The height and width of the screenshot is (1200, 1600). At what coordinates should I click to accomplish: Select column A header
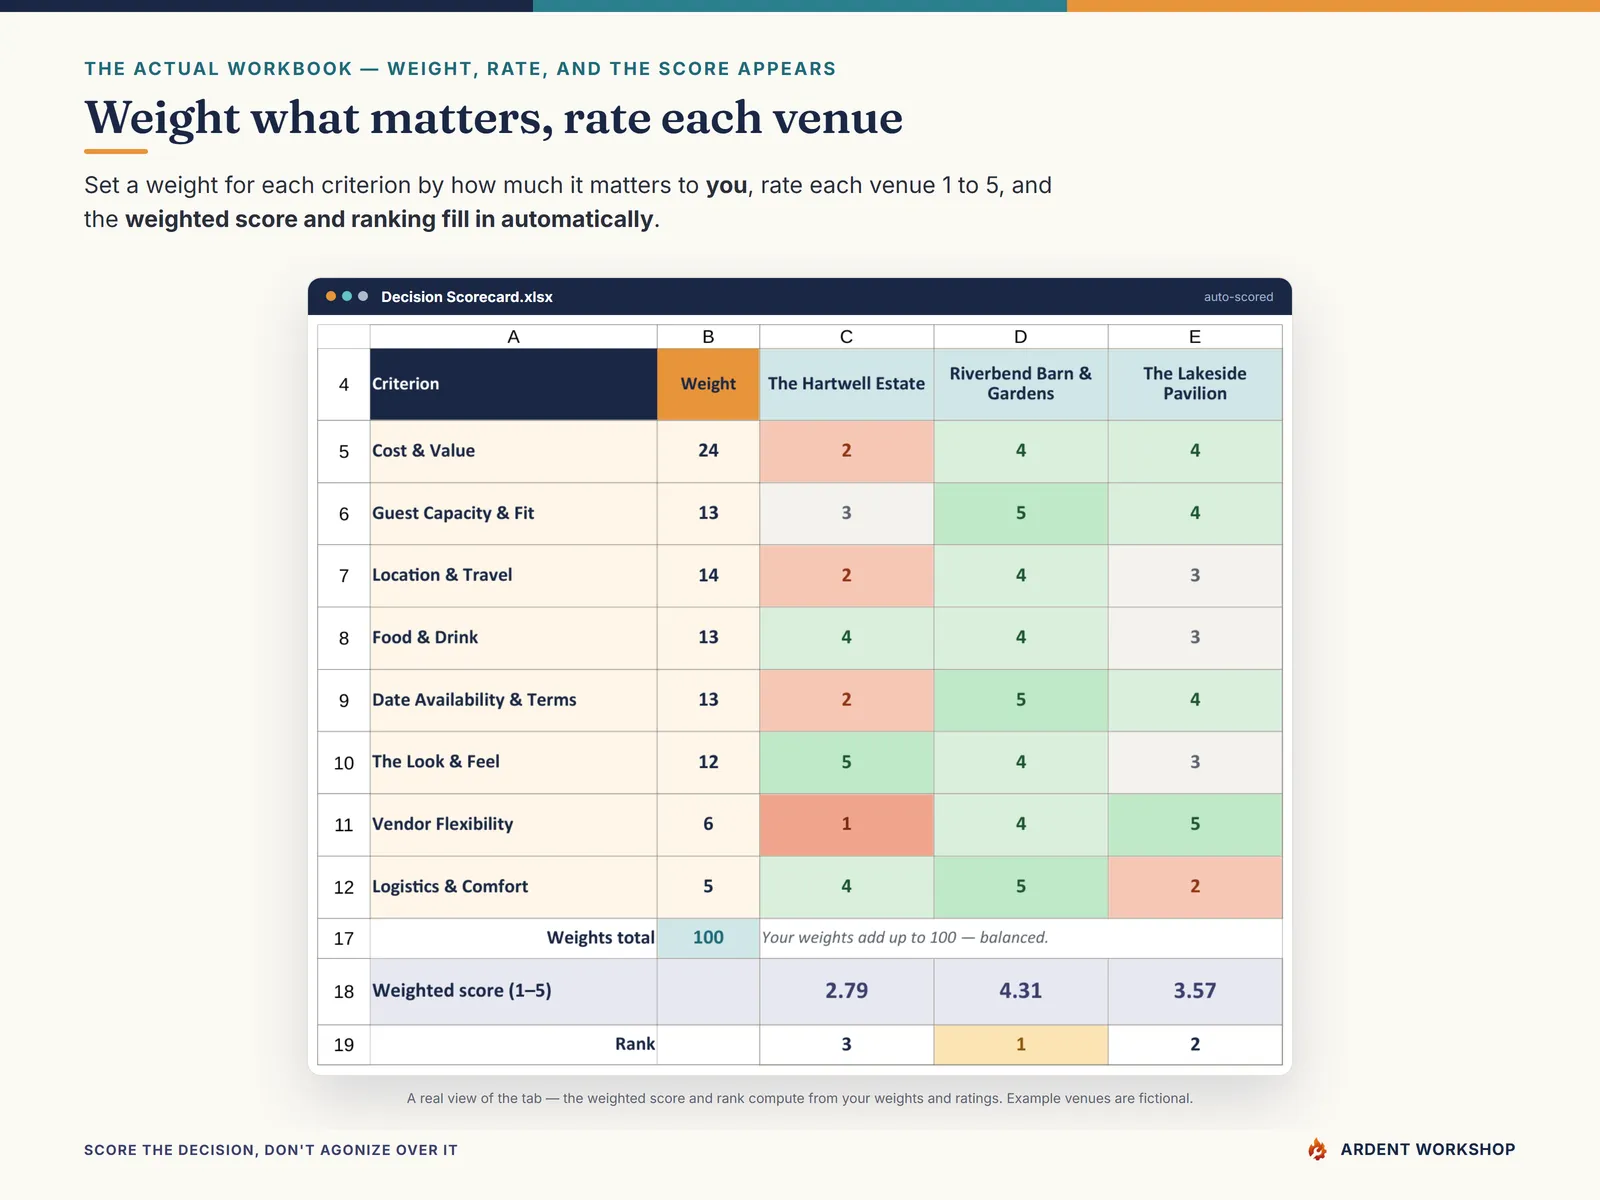513,337
